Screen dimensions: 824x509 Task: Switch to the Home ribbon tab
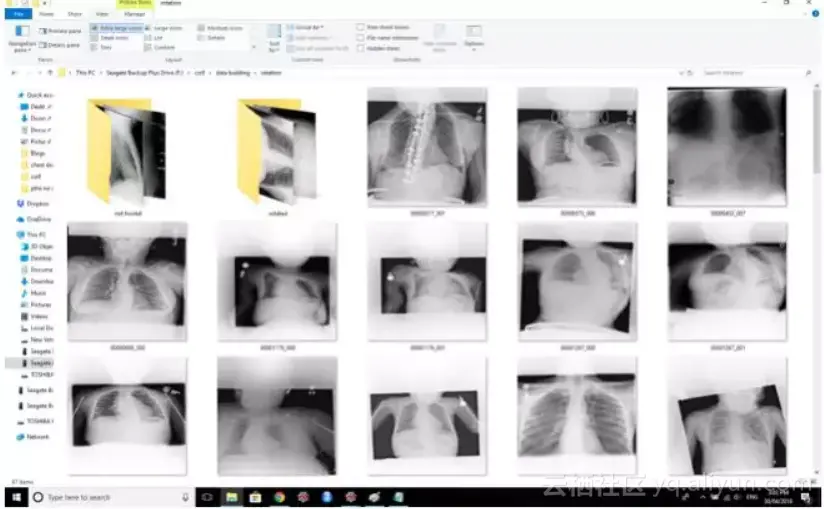(x=46, y=14)
